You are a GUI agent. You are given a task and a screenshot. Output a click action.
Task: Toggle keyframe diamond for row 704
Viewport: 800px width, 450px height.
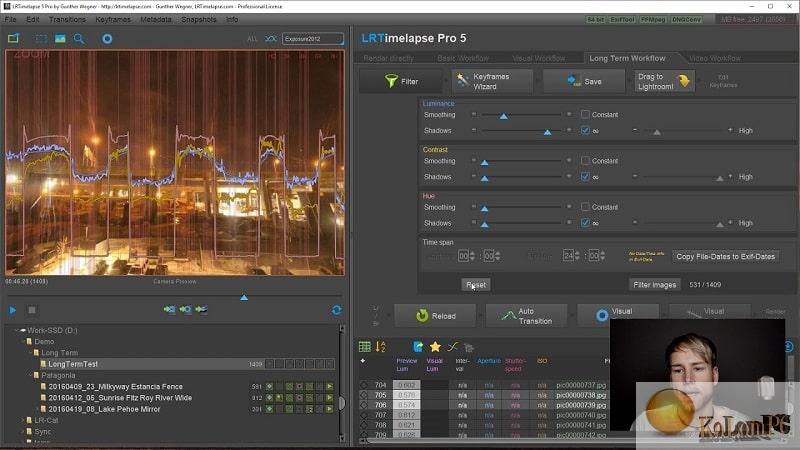pos(364,385)
